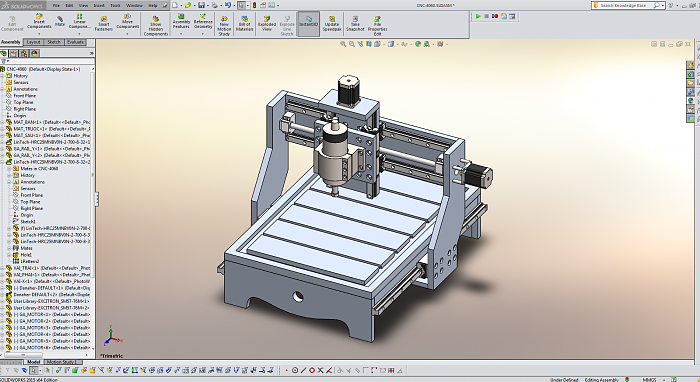
Task: Stop the macro
Action: [487, 16]
